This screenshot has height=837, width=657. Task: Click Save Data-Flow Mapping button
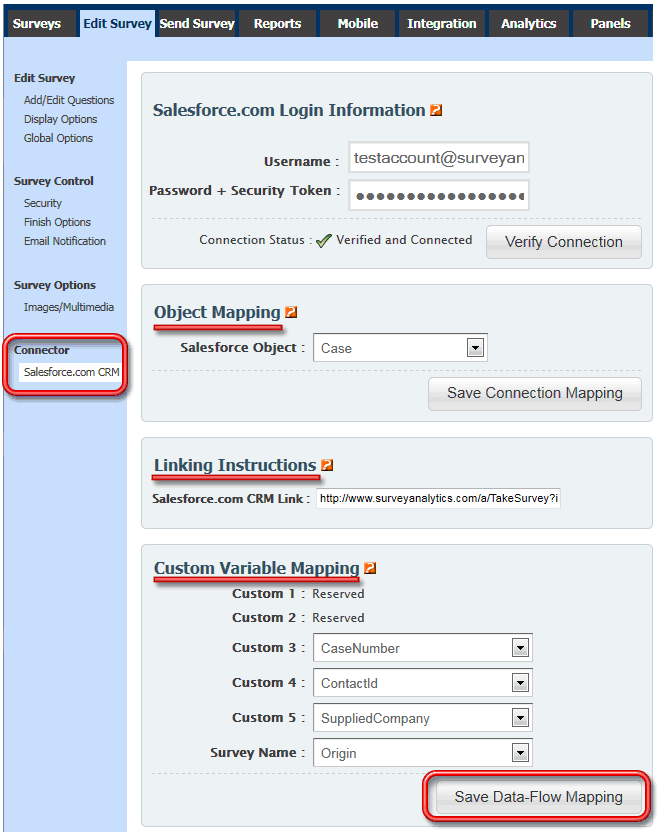click(x=538, y=797)
